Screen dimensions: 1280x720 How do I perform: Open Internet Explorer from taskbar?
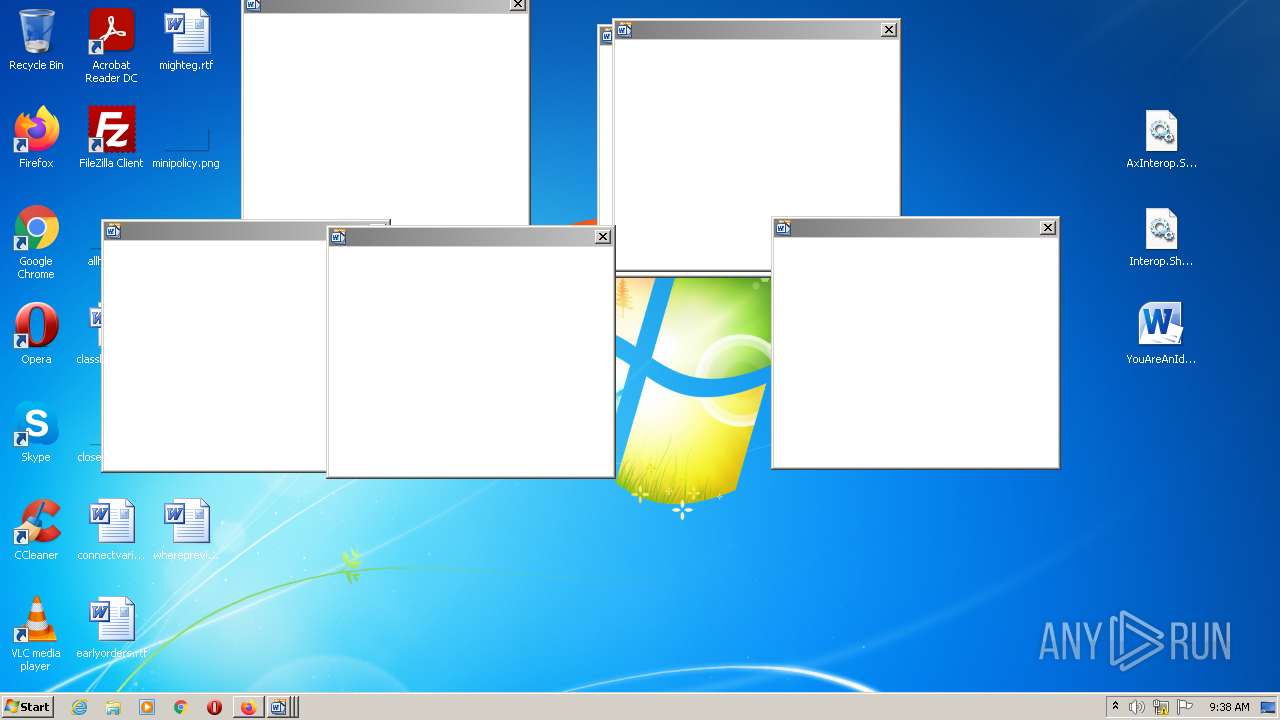[x=80, y=707]
